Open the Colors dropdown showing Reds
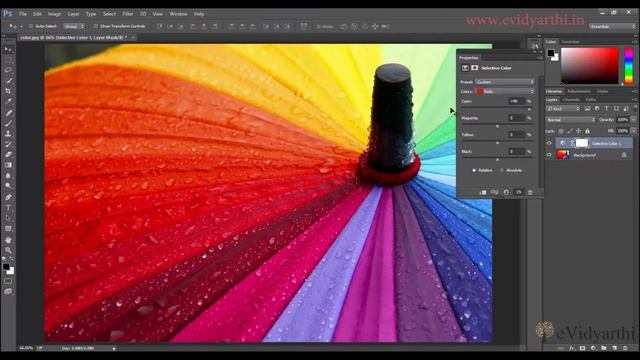Viewport: 640px width, 360px height. [x=504, y=91]
